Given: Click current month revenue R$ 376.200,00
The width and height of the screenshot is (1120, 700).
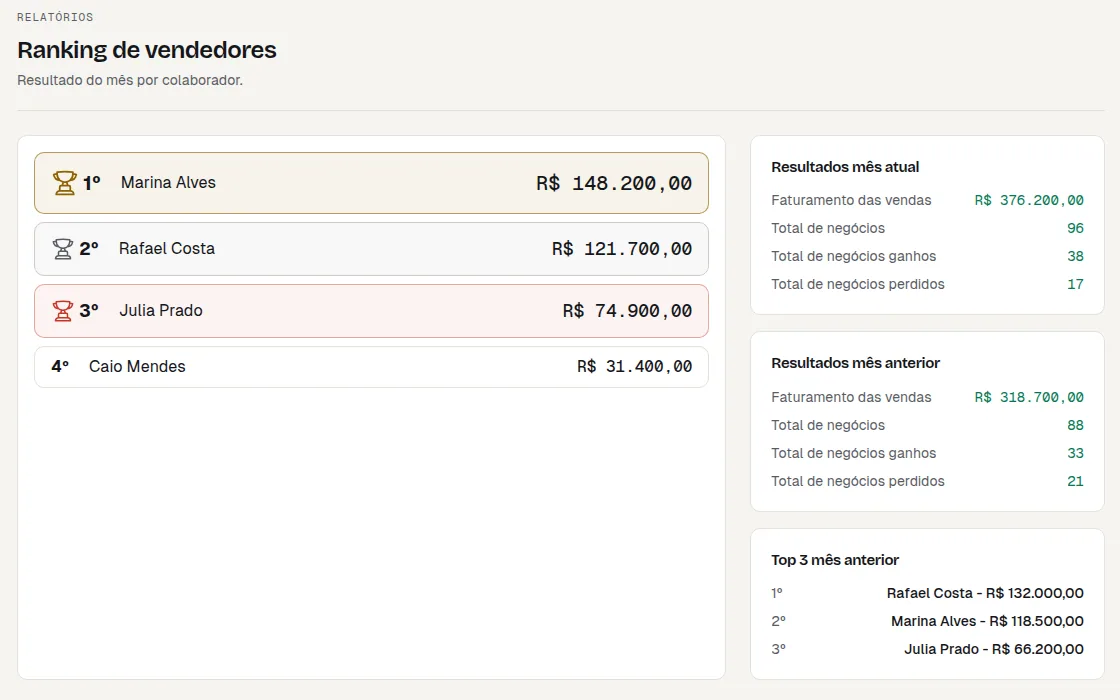Looking at the screenshot, I should 1029,201.
